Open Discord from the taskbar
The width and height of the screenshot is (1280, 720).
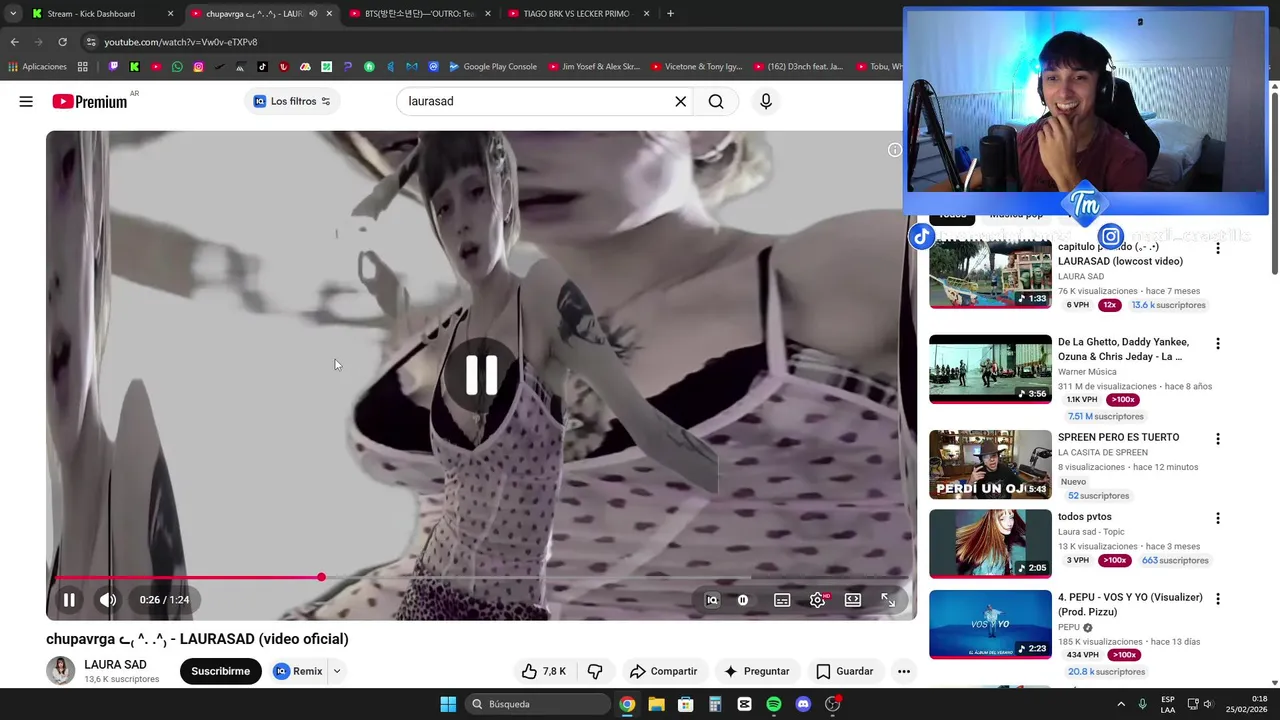tap(803, 704)
